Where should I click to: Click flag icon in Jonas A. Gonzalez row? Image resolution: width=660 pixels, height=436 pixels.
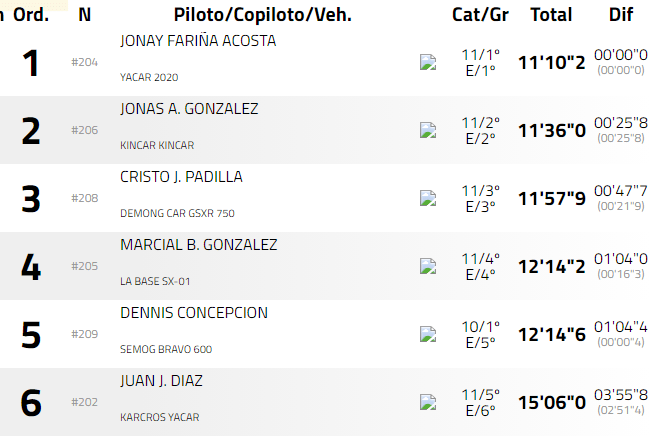tap(428, 130)
